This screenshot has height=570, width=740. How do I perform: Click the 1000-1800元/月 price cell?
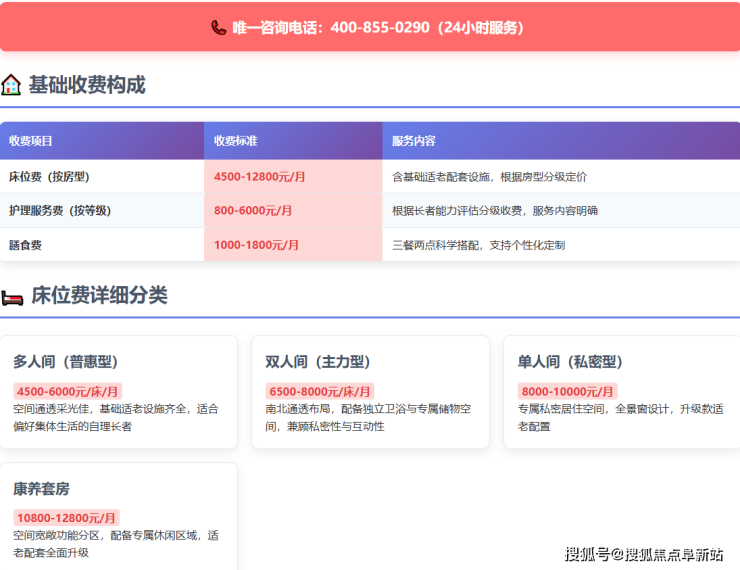[x=256, y=245]
